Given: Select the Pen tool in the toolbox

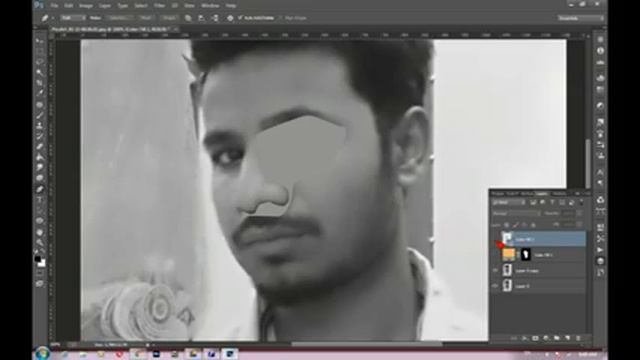Looking at the screenshot, I should [x=40, y=189].
